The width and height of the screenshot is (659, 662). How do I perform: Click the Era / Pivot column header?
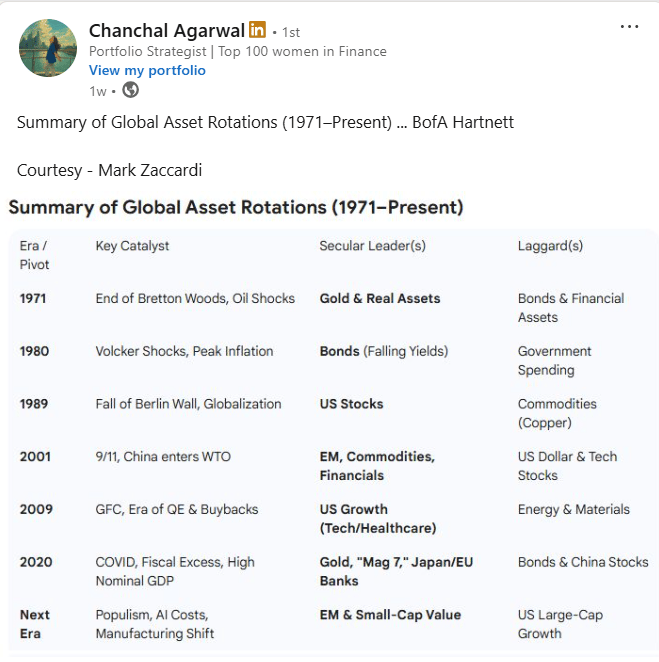[x=34, y=255]
